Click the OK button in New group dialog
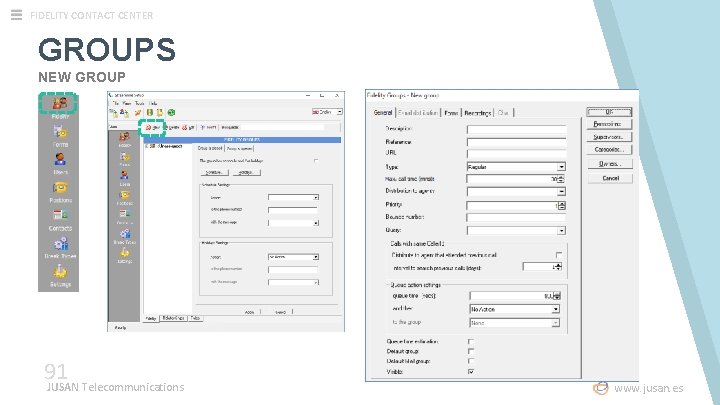 609,112
